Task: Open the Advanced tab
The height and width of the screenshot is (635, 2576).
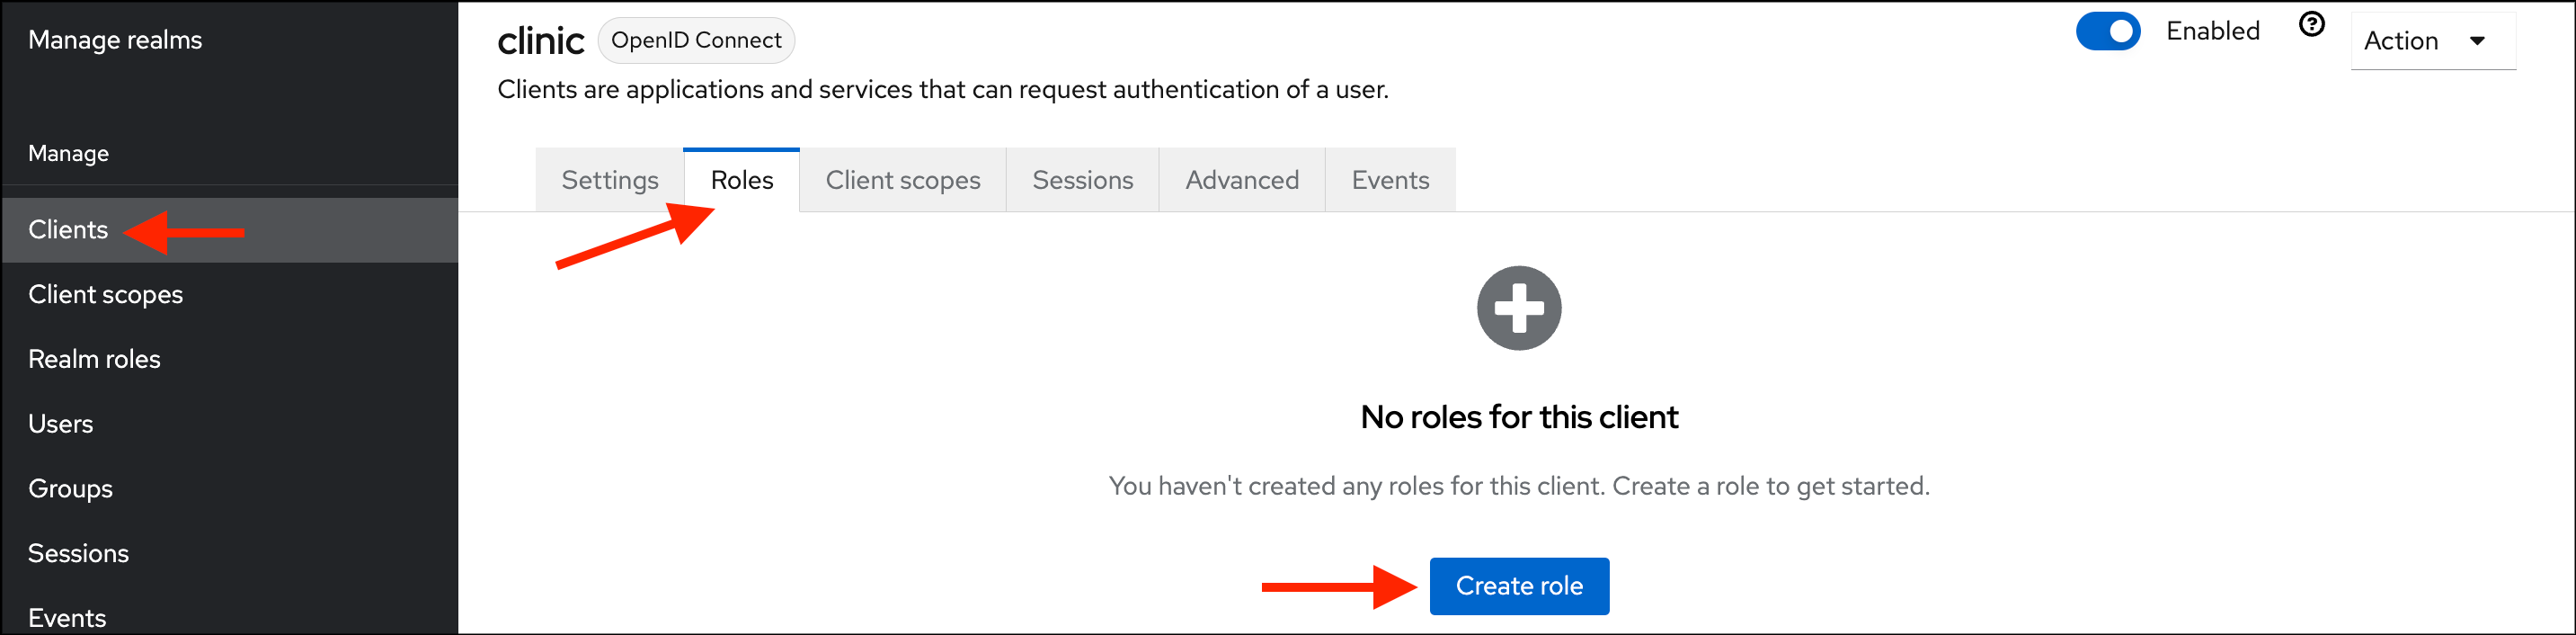Action: (1242, 180)
